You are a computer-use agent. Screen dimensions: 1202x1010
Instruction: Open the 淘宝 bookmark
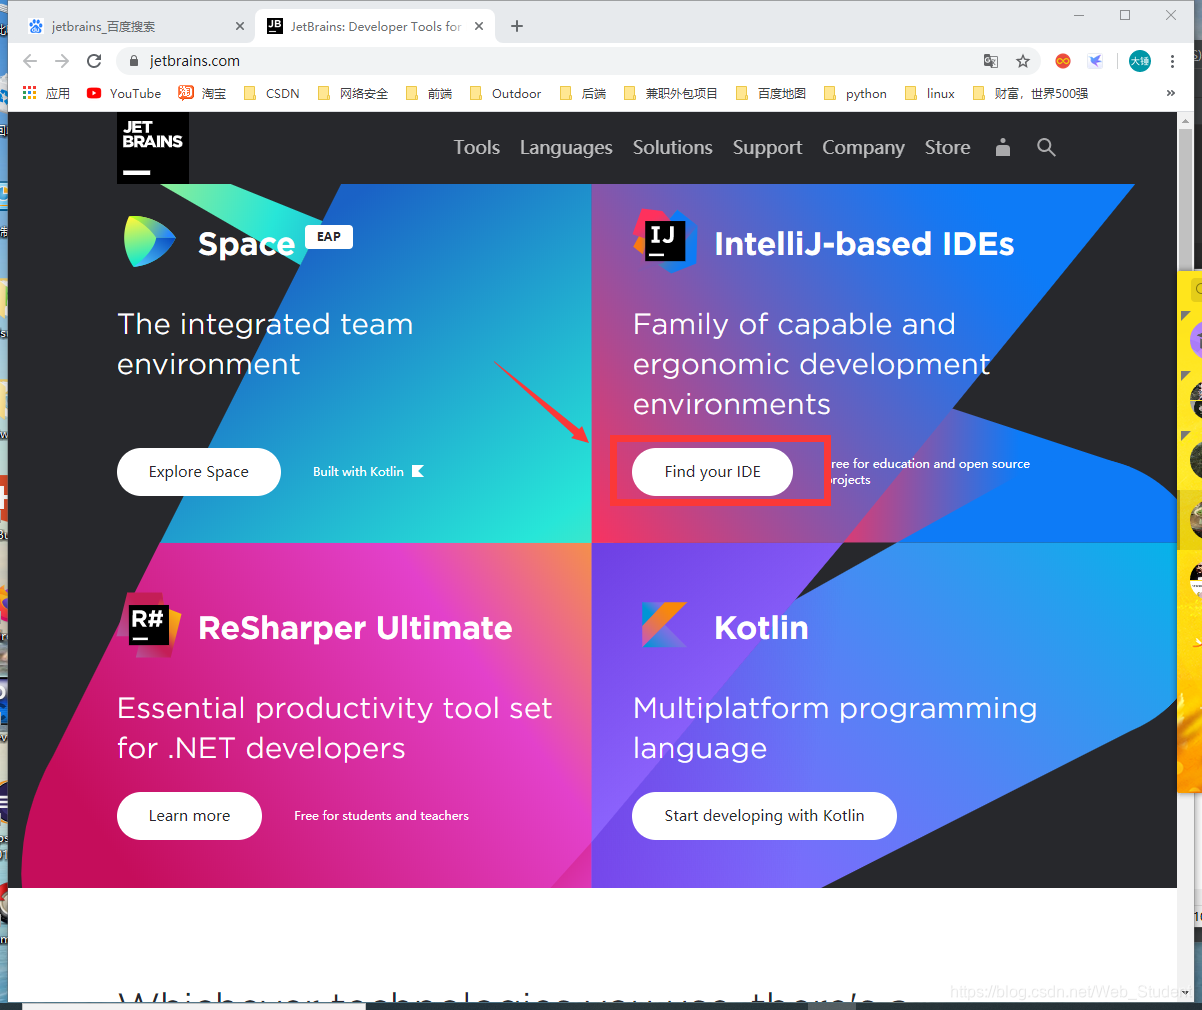(x=202, y=93)
